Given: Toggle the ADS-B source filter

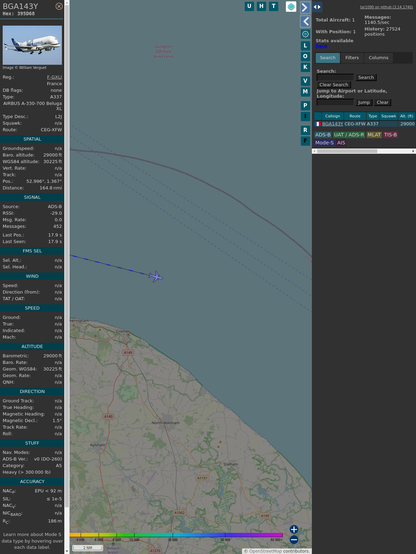Looking at the screenshot, I should click(x=323, y=135).
